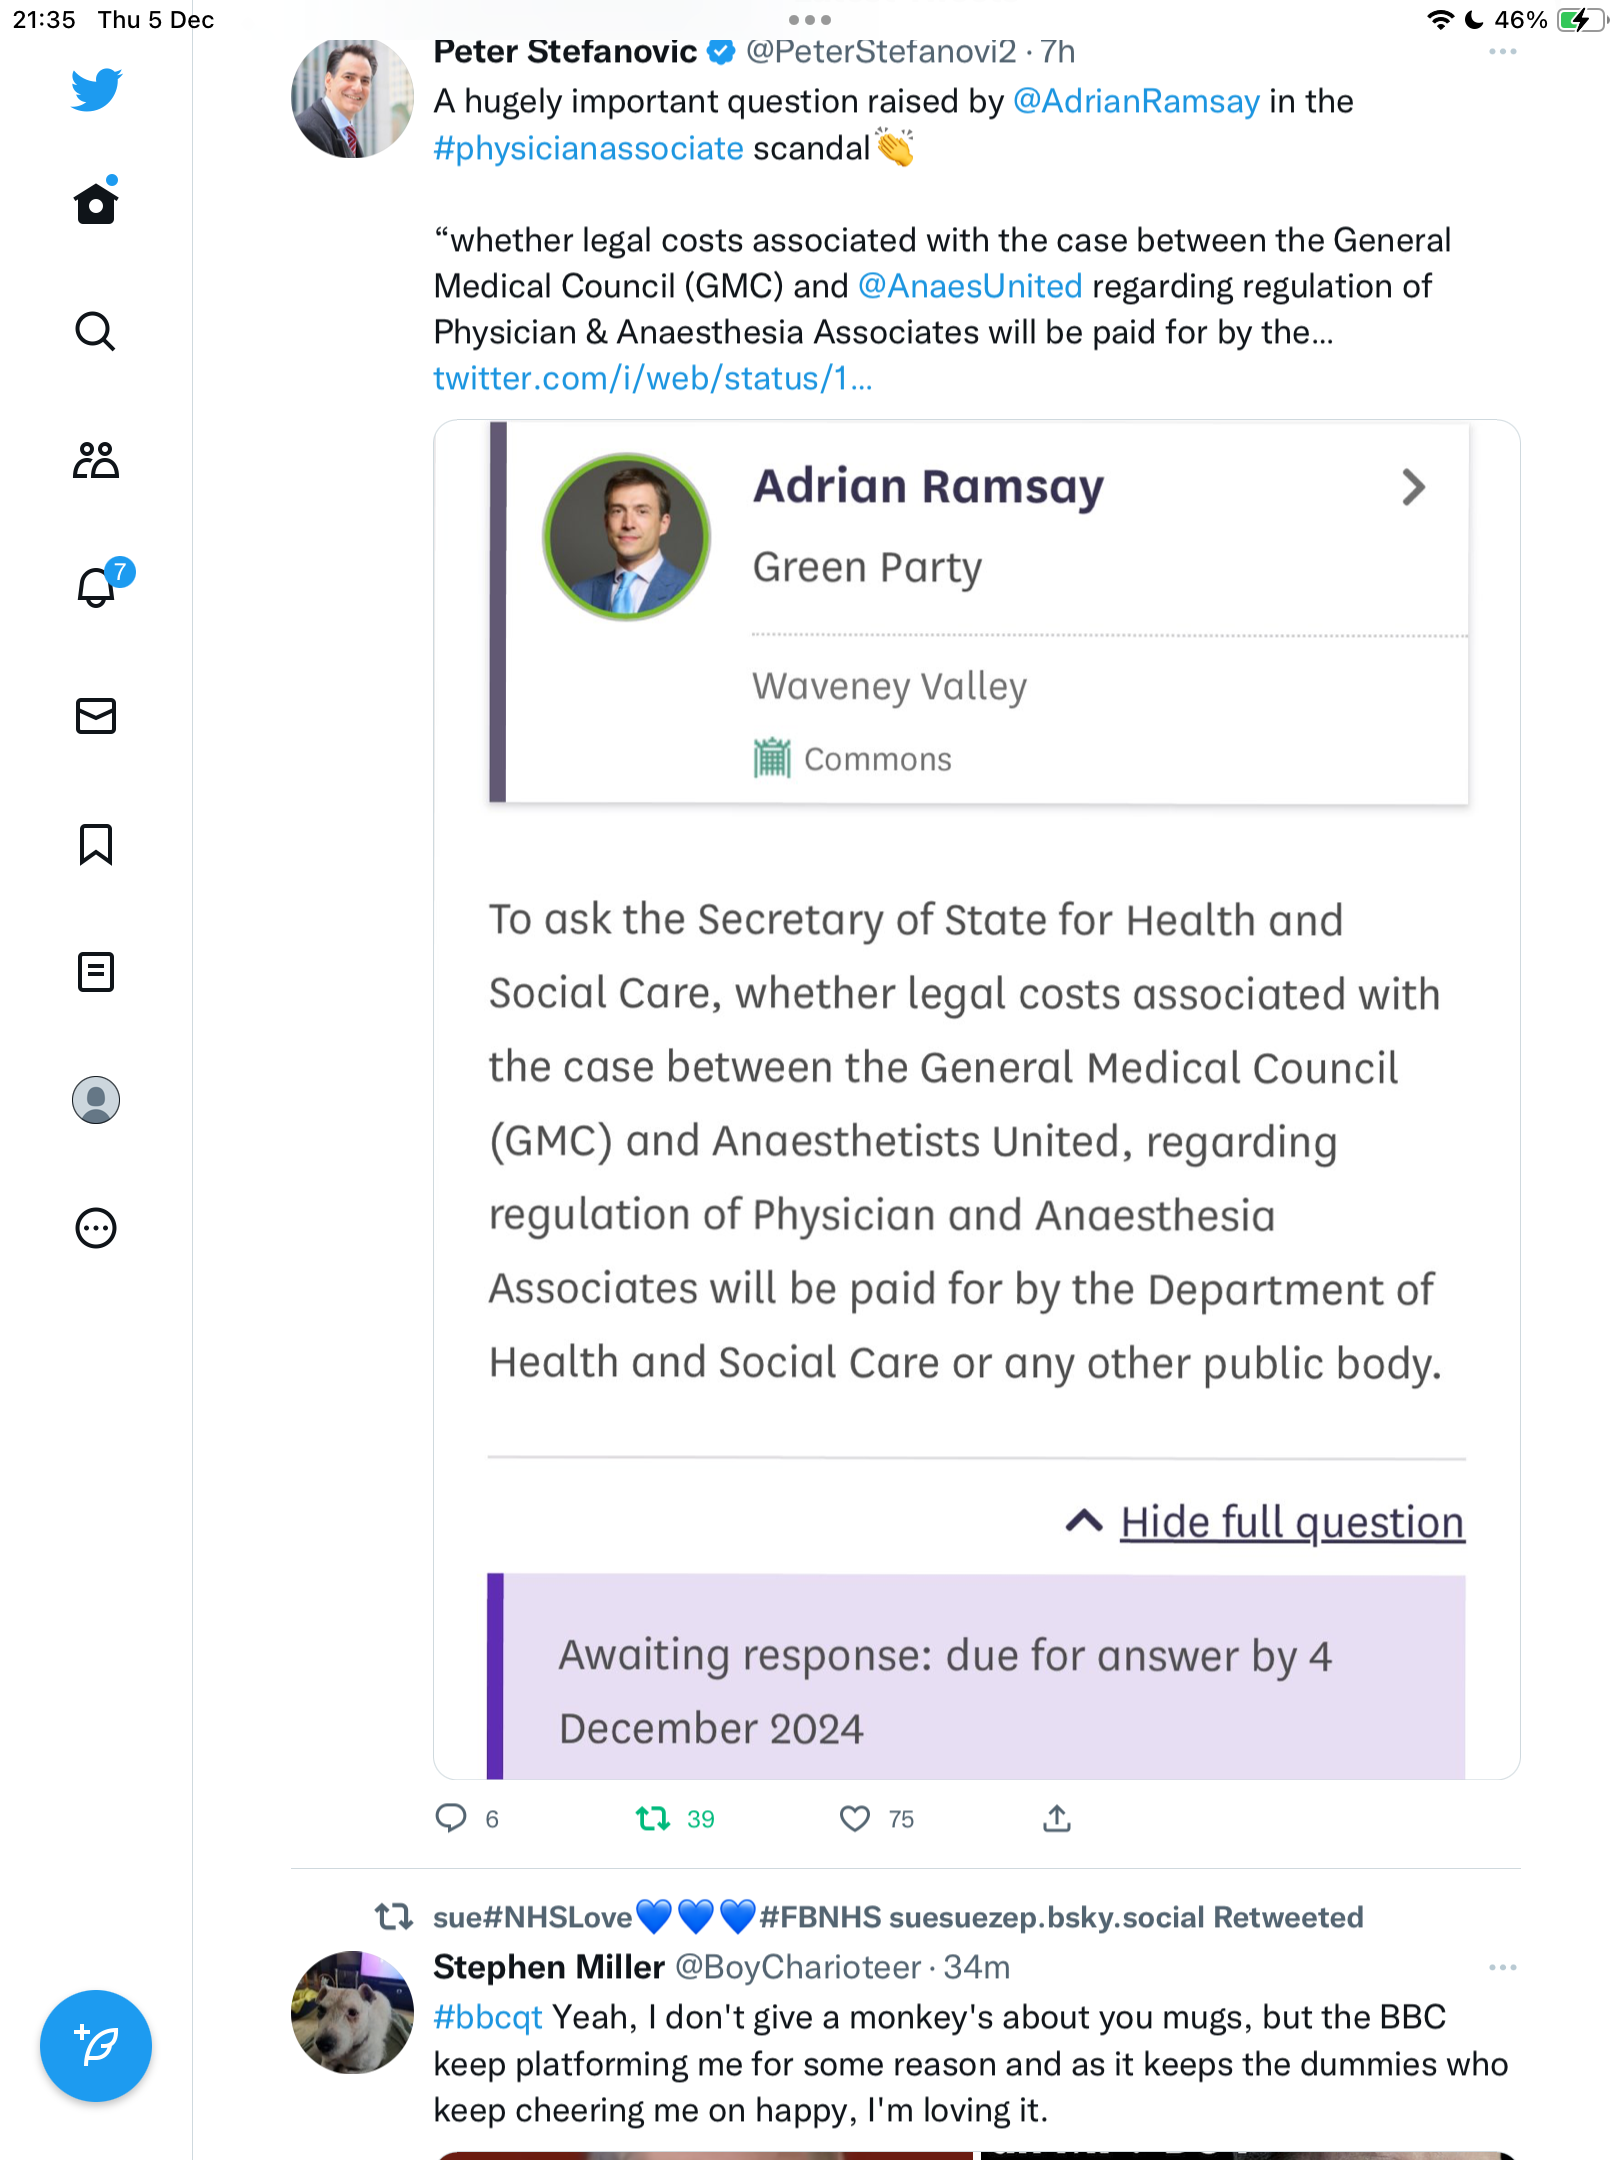Retweet Peter Stefanovic's tweet
The width and height of the screenshot is (1620, 2160).
tap(653, 1818)
